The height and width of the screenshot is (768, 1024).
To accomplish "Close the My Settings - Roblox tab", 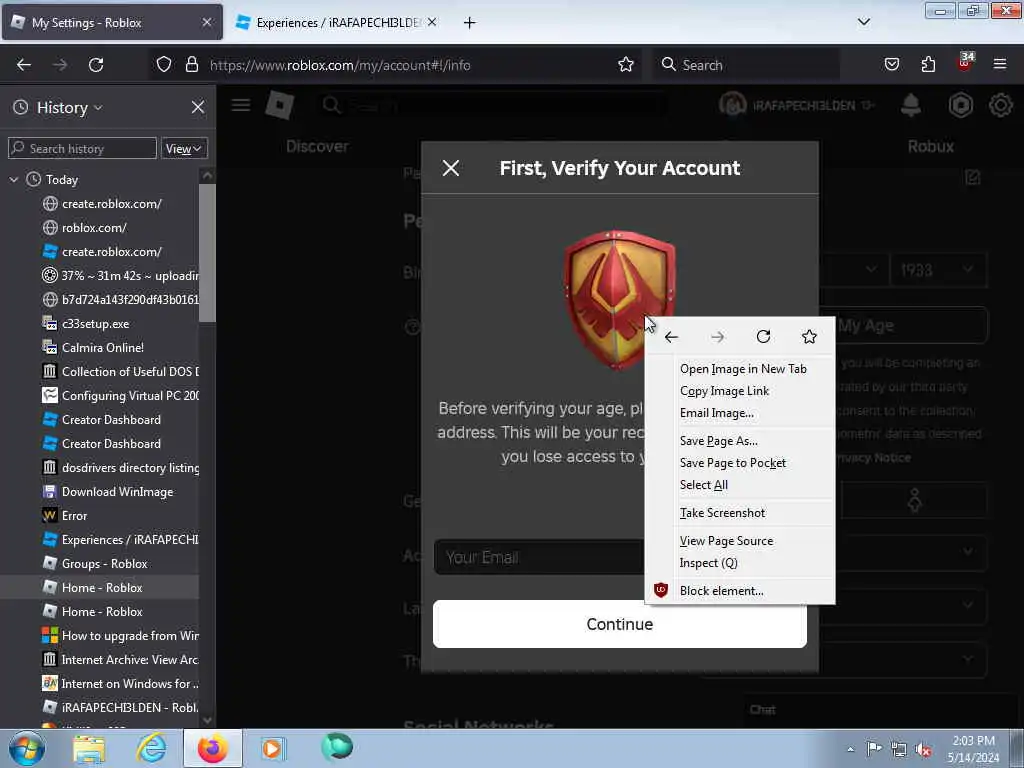I will 206,22.
